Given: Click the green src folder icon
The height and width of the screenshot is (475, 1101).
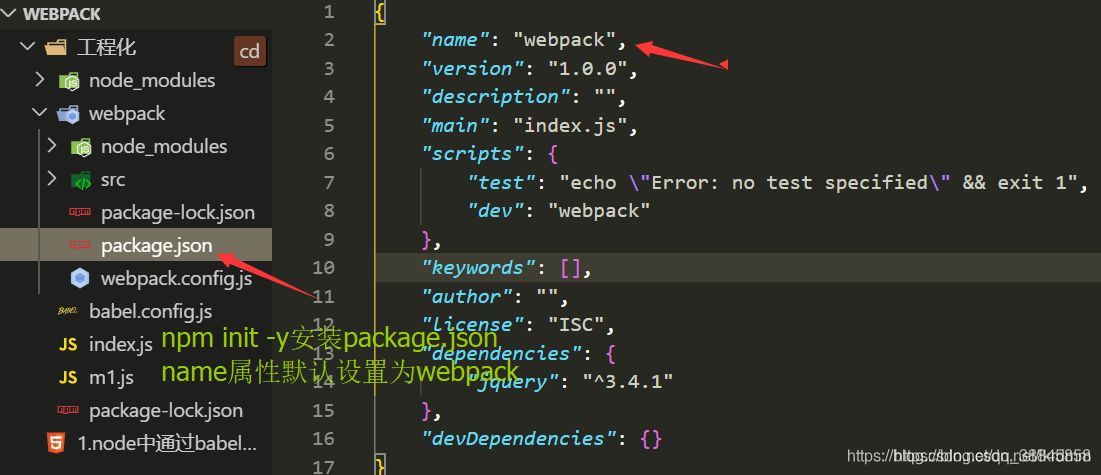Looking at the screenshot, I should pos(81,180).
